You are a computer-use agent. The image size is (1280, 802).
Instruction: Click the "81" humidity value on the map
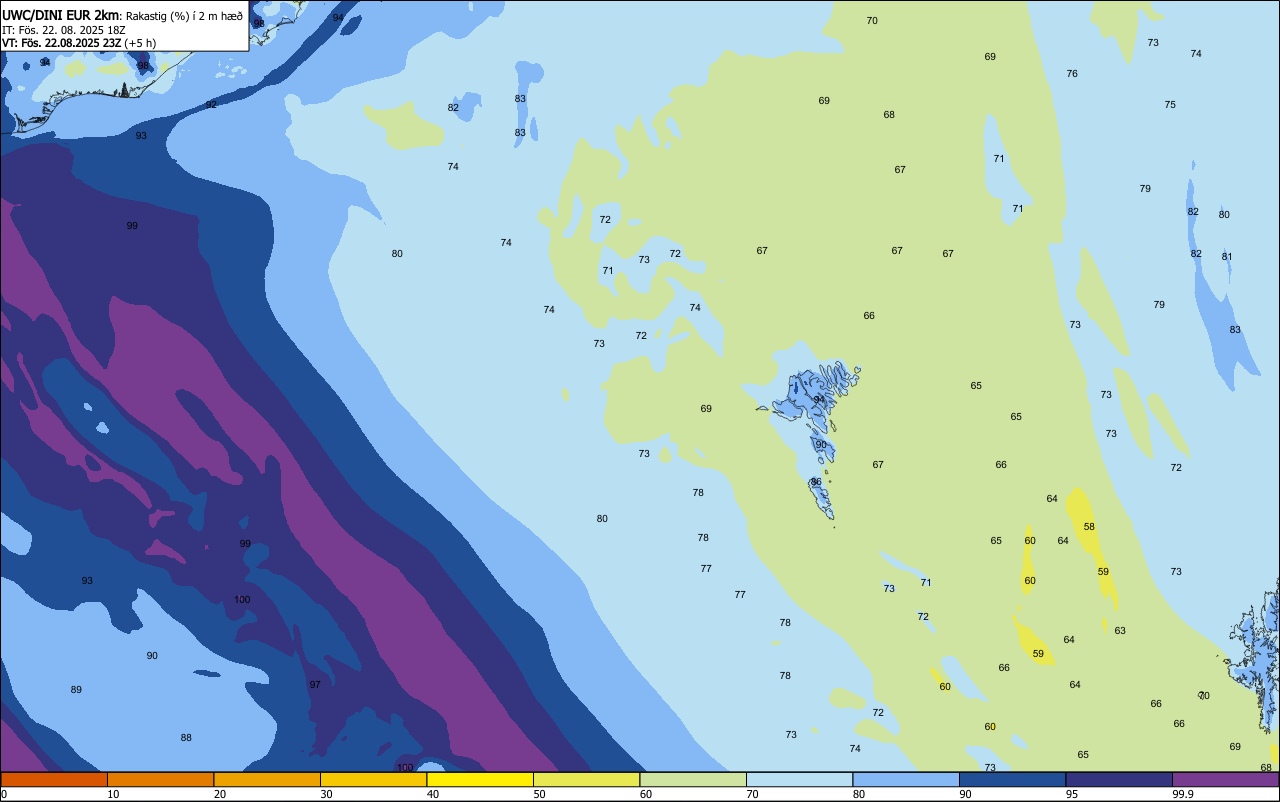pos(1227,257)
